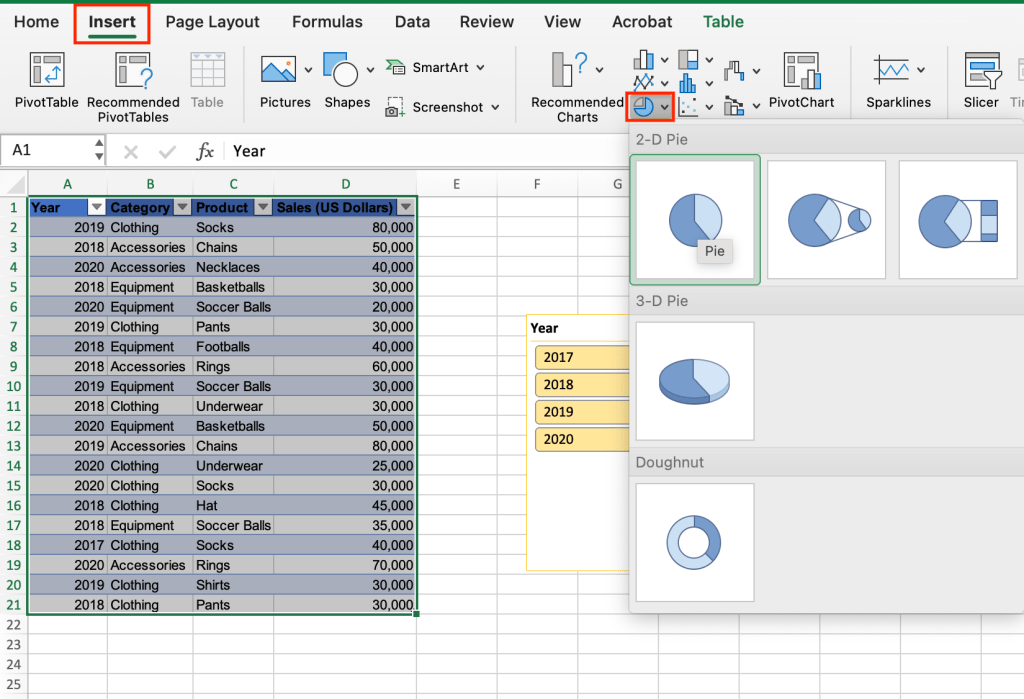Select the column chart insert icon
1024x699 pixels.
point(643,60)
